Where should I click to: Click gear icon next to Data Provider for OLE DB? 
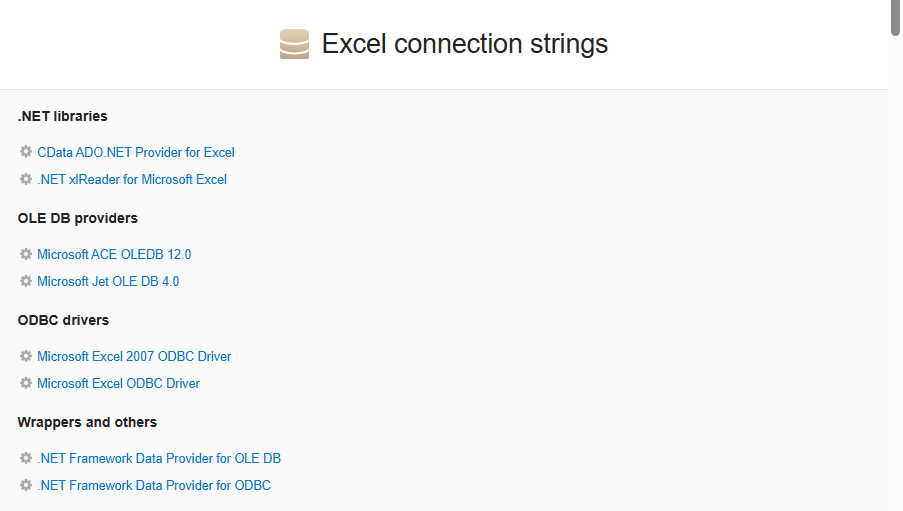[25, 458]
